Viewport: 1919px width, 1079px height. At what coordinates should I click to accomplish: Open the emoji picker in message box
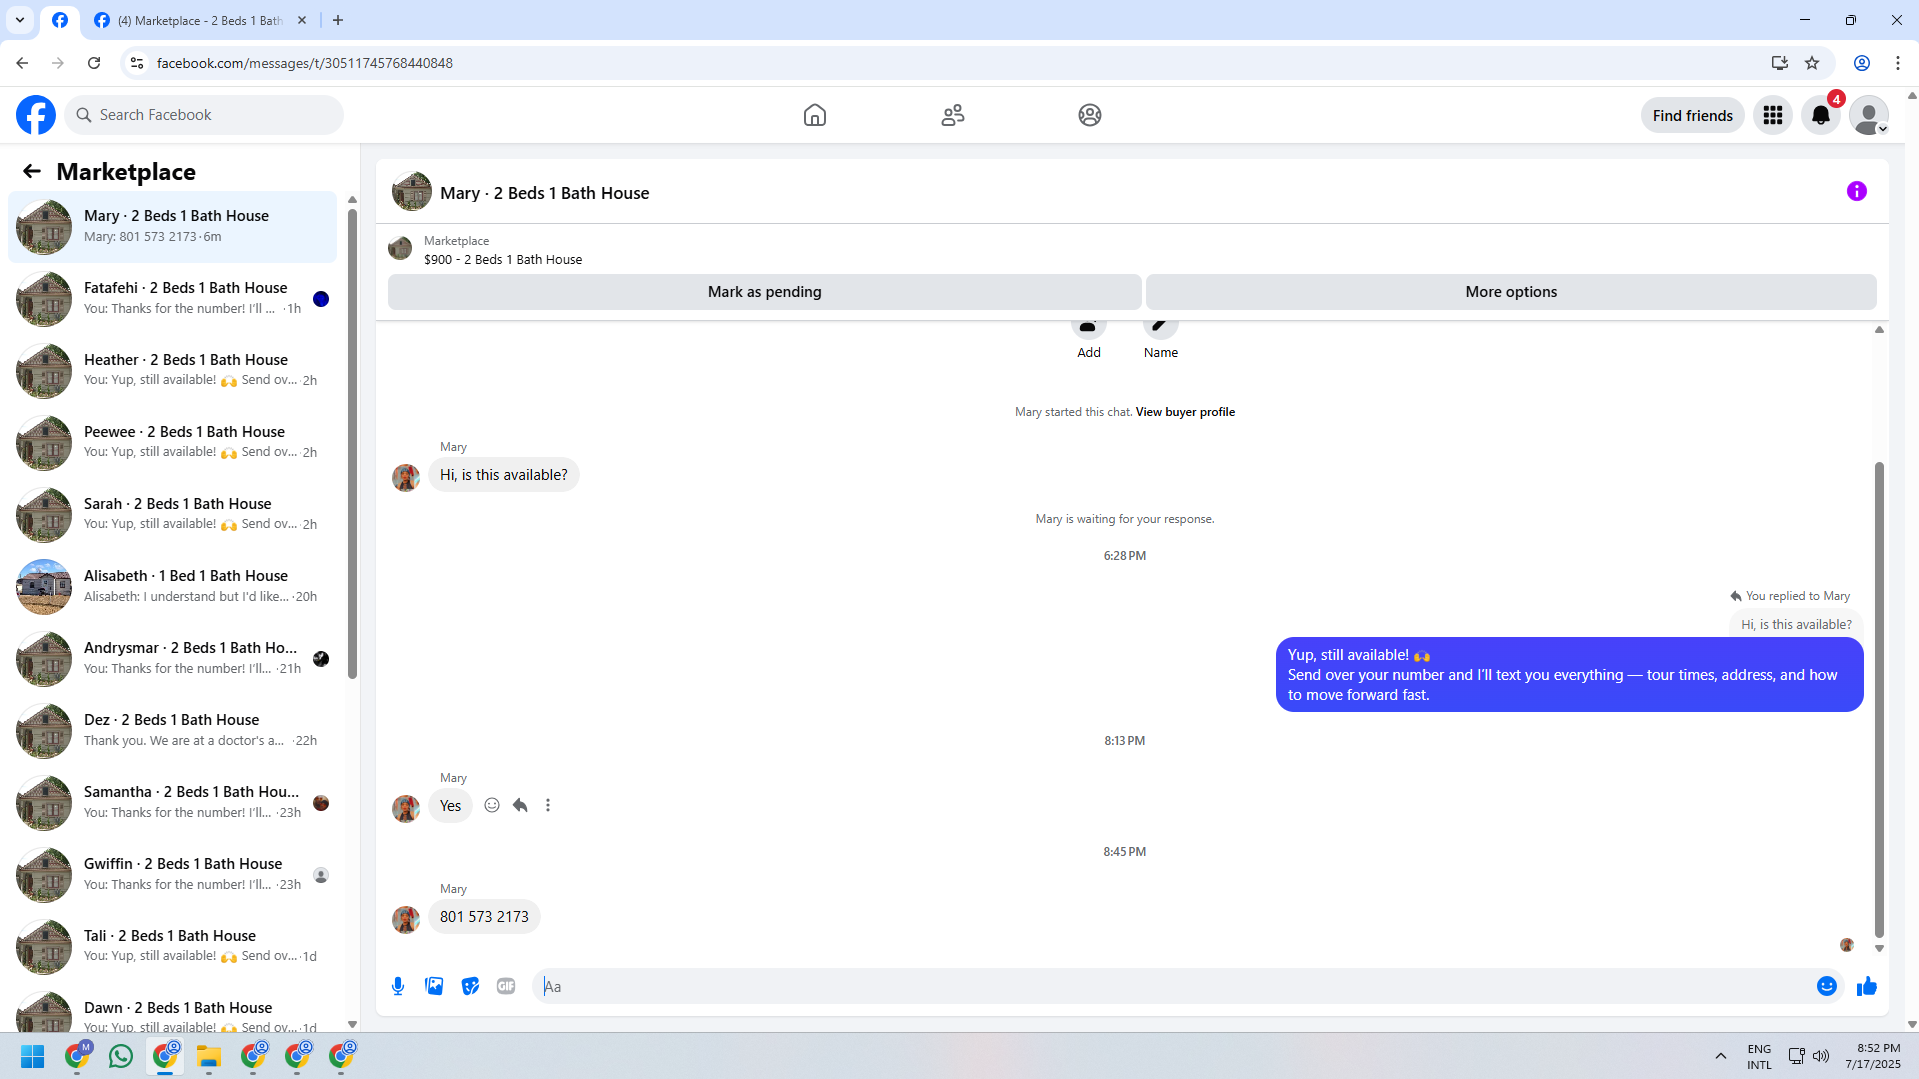[x=1827, y=986]
